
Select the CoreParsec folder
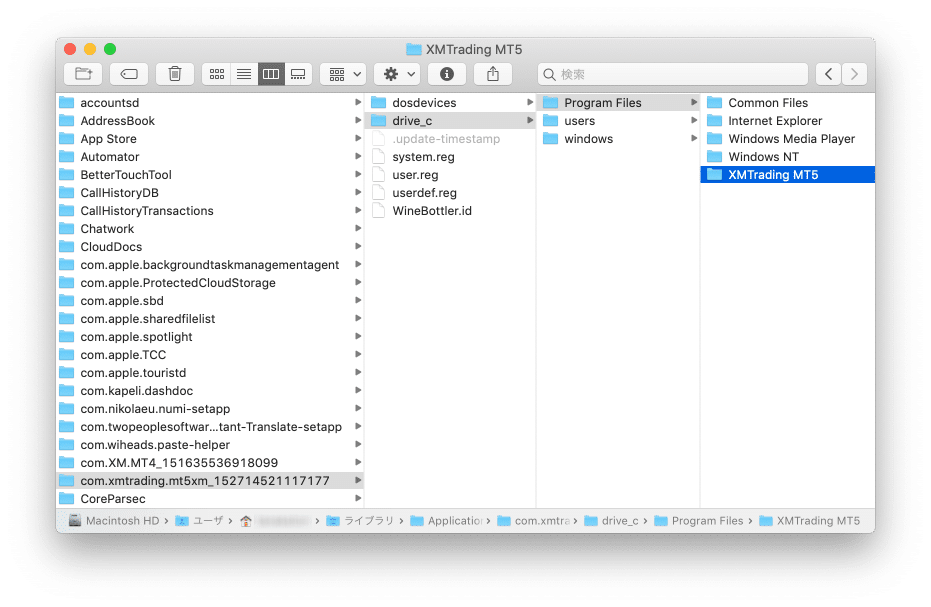[210, 498]
